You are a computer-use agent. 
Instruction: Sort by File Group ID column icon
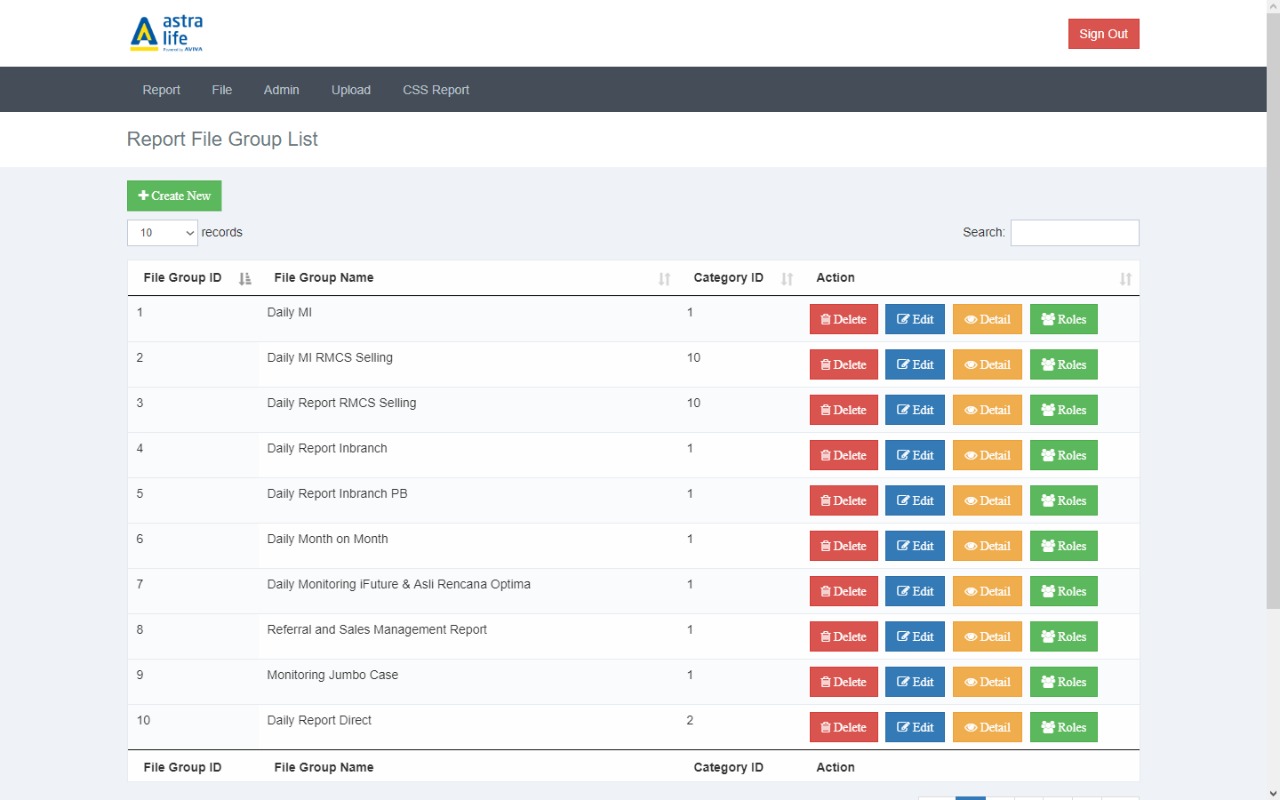click(x=245, y=279)
